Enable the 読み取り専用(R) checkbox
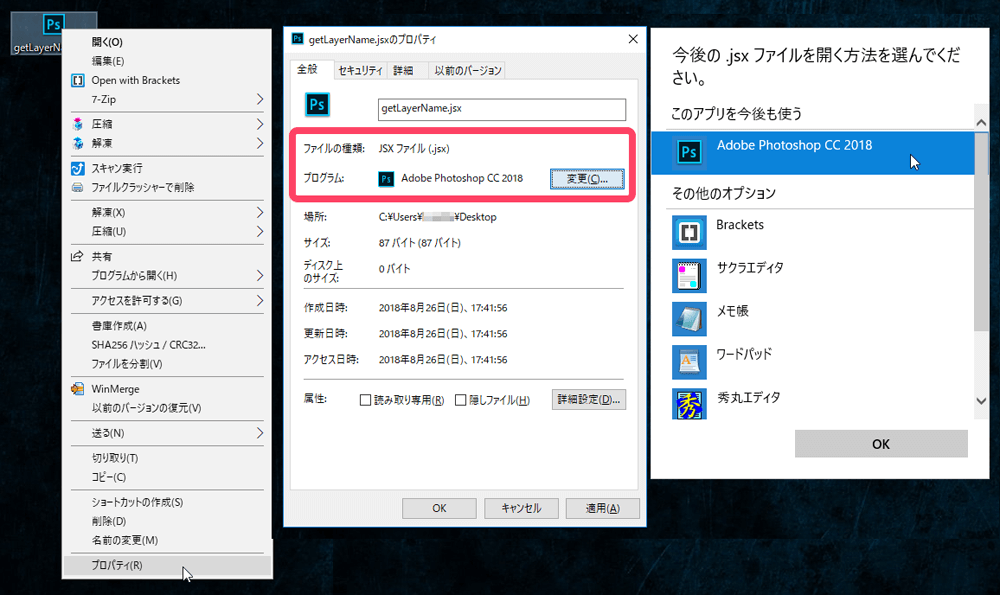The height and width of the screenshot is (595, 1000). (x=365, y=400)
